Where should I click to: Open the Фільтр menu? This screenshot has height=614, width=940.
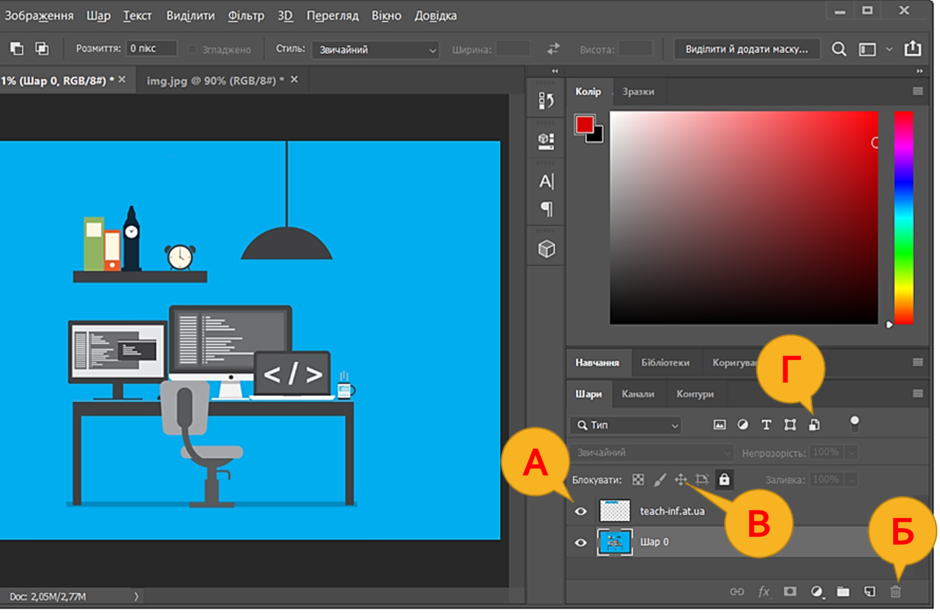pyautogui.click(x=246, y=16)
